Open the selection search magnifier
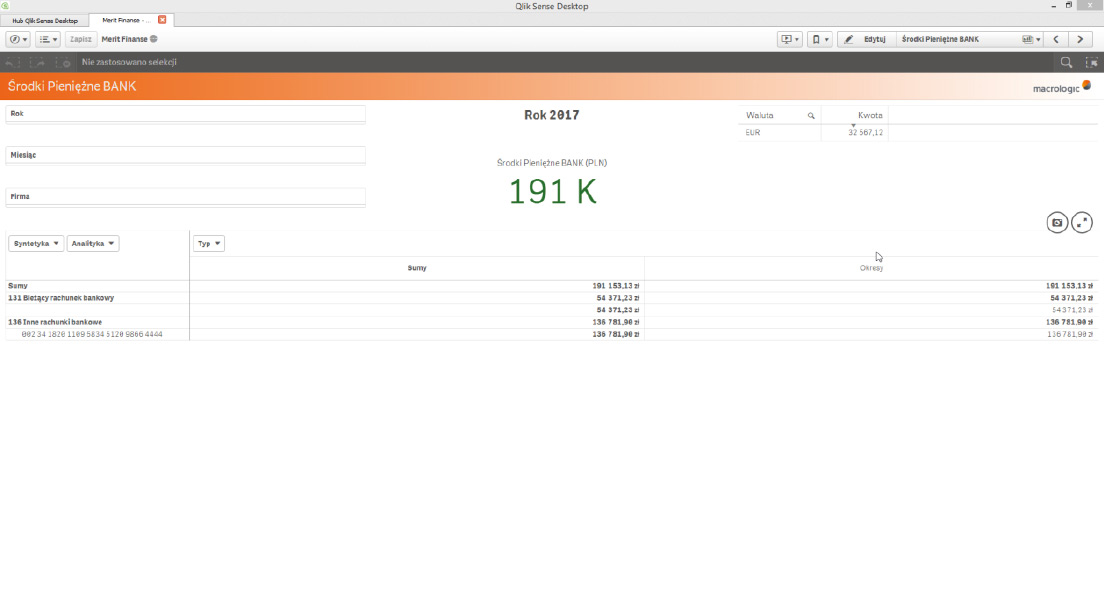 click(x=1067, y=62)
